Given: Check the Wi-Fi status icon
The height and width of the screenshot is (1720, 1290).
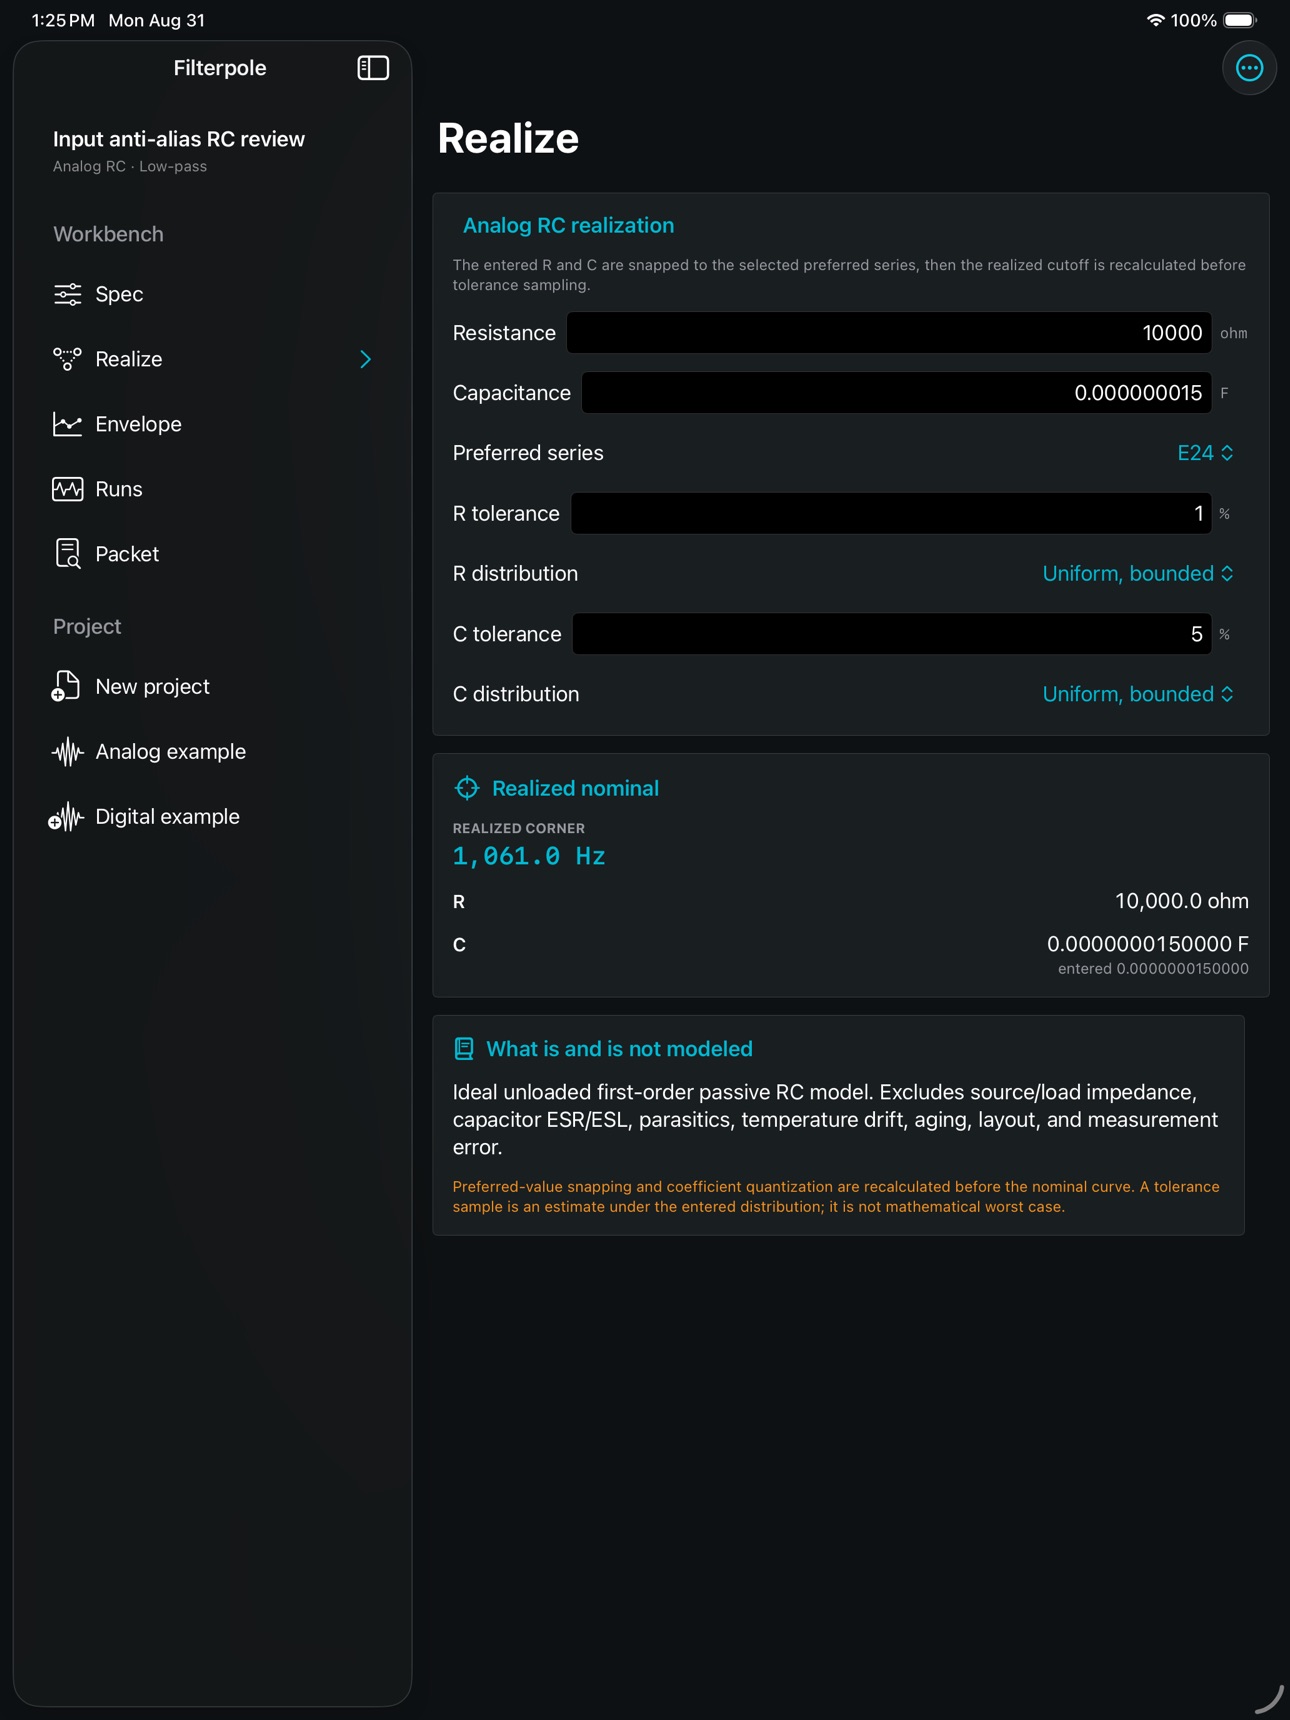Looking at the screenshot, I should pos(1155,20).
